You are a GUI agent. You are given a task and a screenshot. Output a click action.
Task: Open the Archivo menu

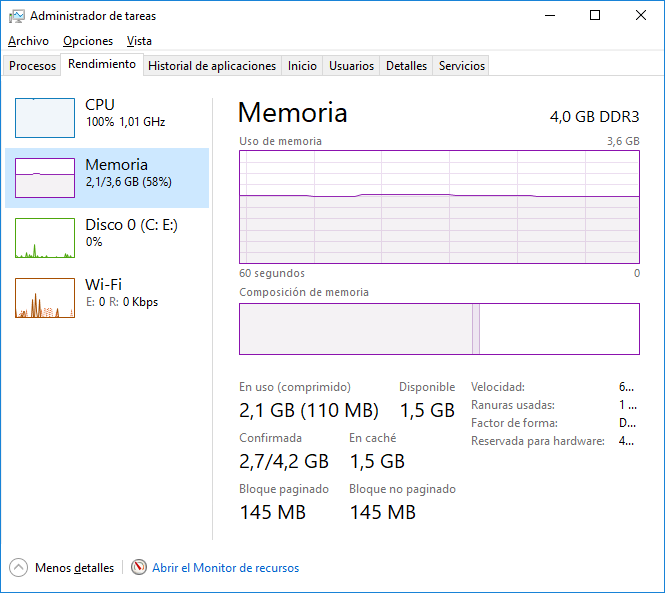pyautogui.click(x=28, y=41)
